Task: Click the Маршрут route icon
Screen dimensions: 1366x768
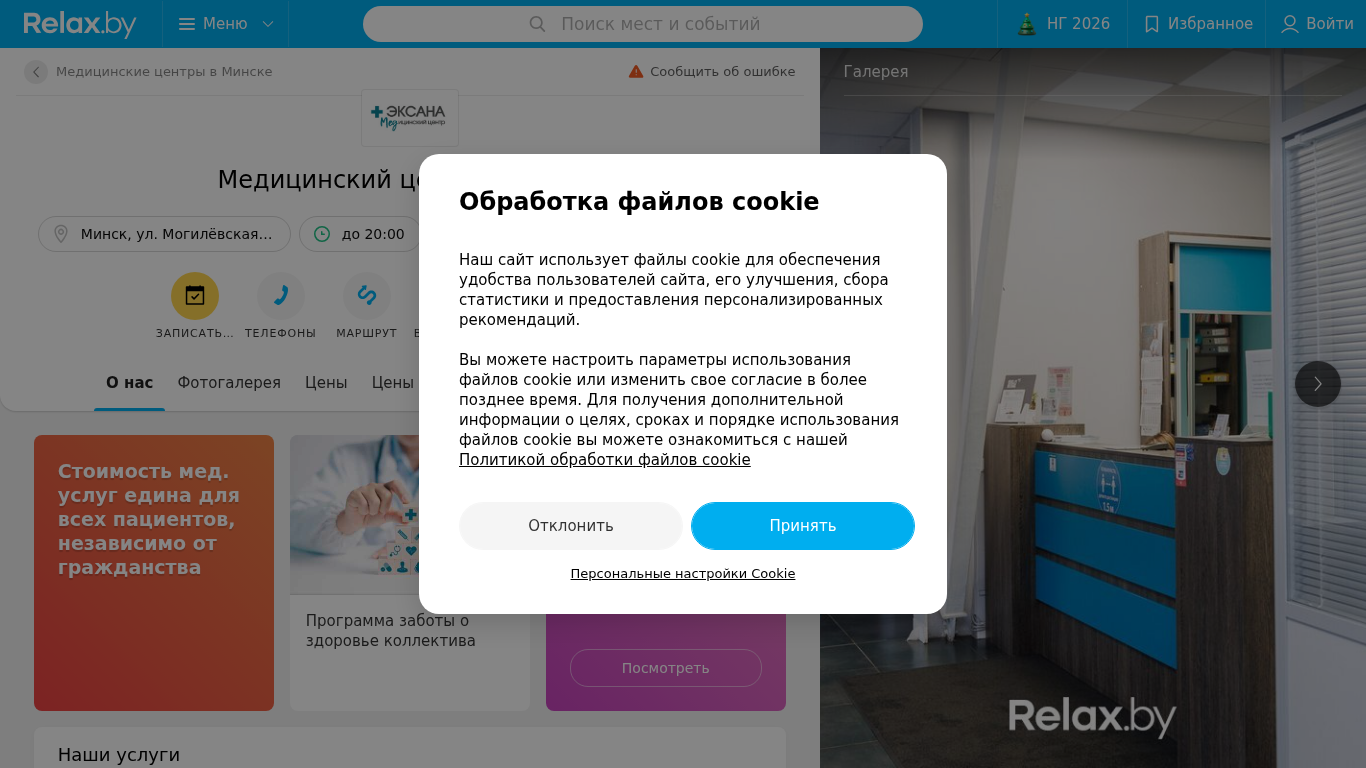Action: (x=367, y=296)
